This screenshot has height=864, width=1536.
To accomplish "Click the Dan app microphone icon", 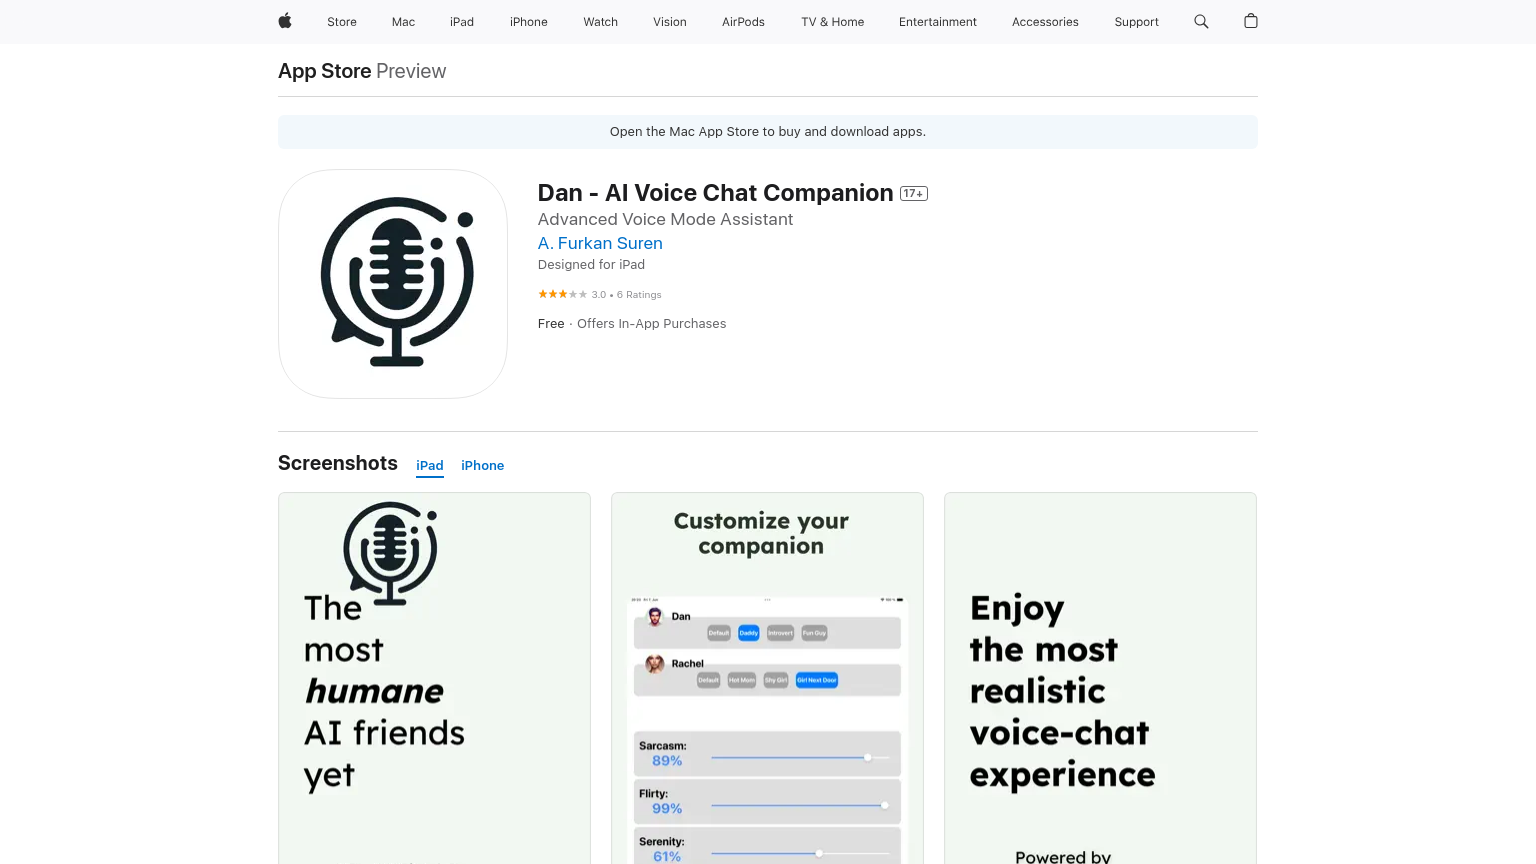I will point(393,284).
